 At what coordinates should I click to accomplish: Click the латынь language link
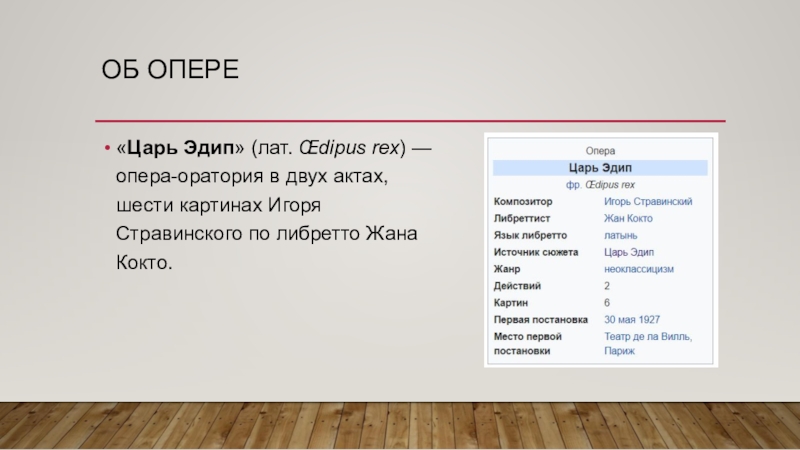click(622, 235)
